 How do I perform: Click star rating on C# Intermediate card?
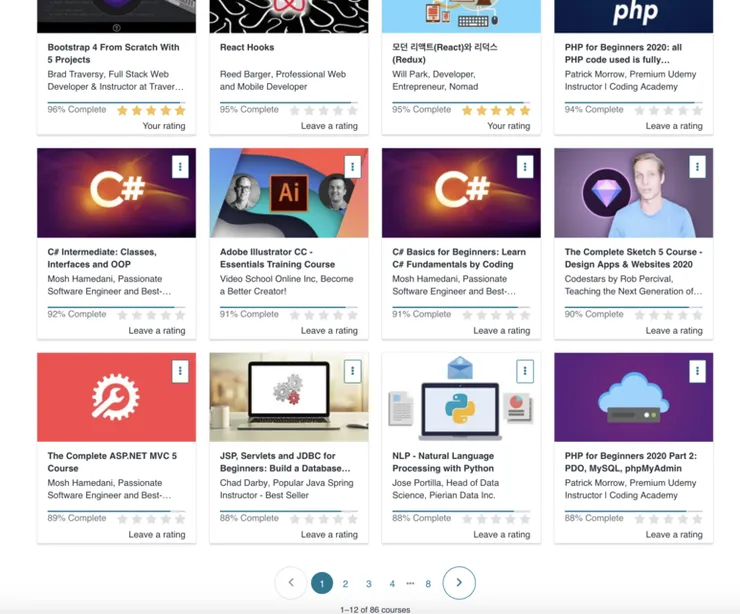(x=151, y=315)
